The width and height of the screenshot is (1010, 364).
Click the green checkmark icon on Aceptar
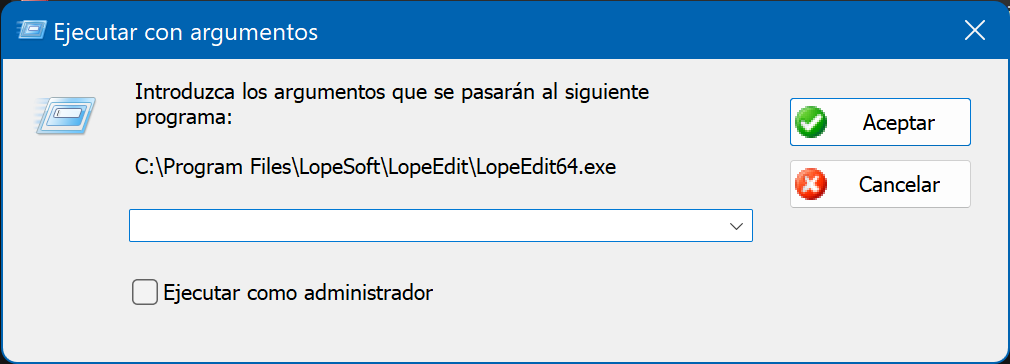pos(811,122)
